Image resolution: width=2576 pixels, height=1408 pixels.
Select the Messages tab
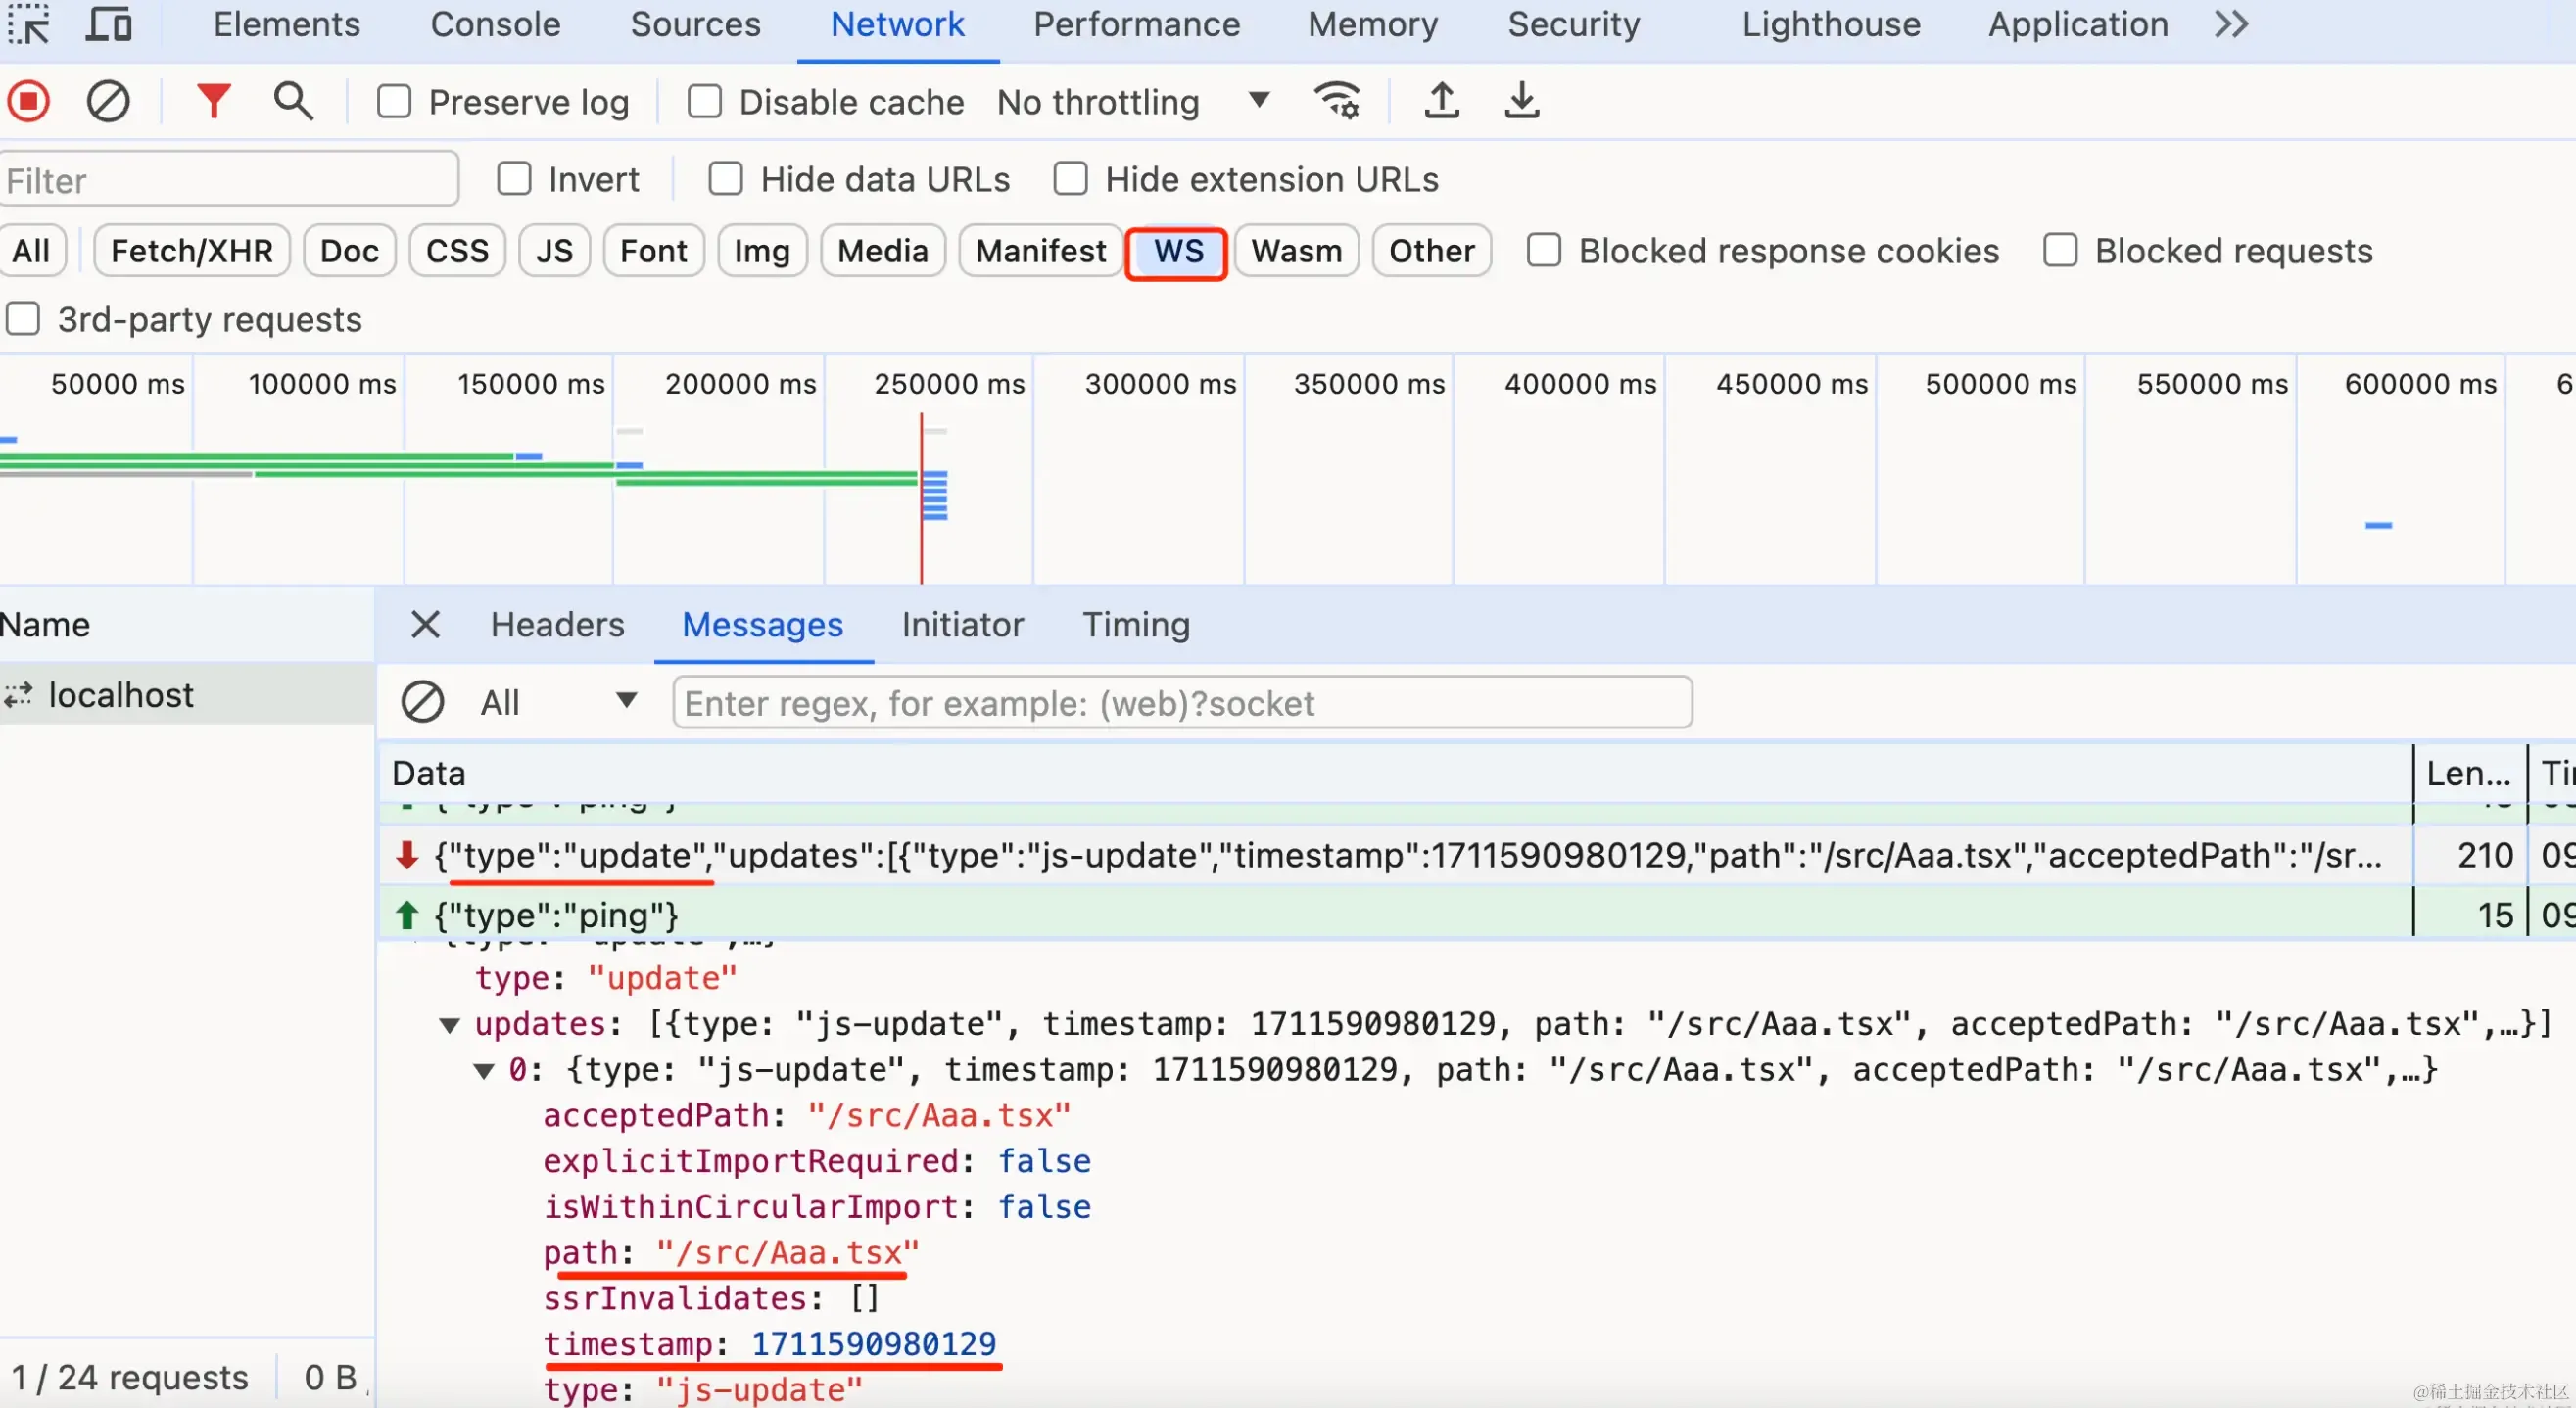(762, 625)
